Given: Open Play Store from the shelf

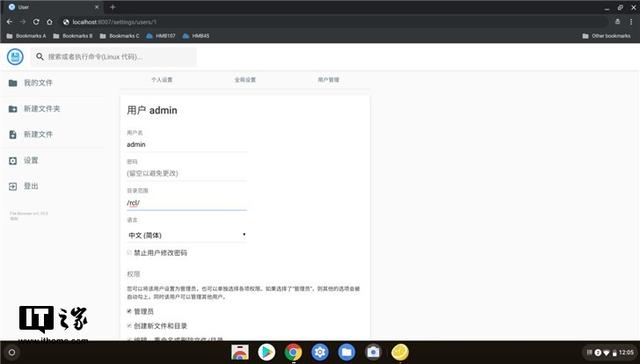Looking at the screenshot, I should pyautogui.click(x=267, y=353).
